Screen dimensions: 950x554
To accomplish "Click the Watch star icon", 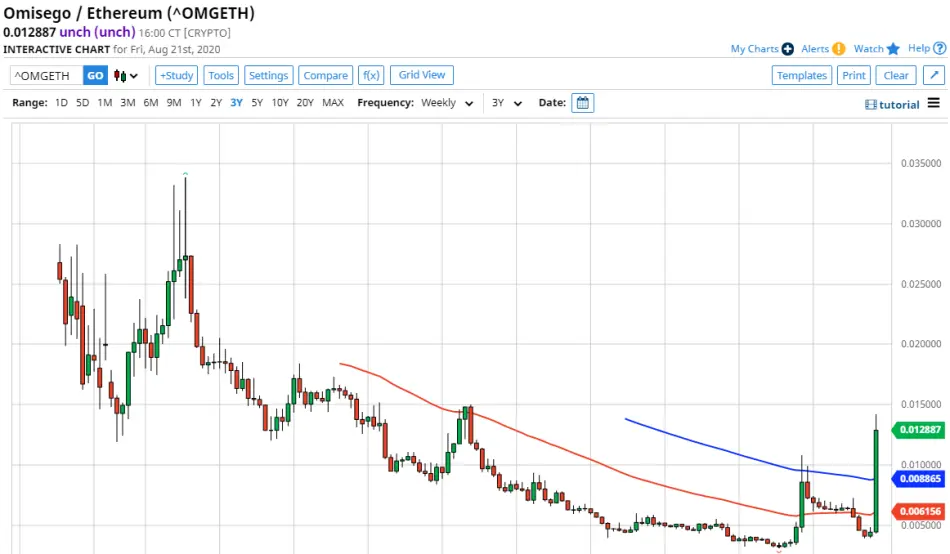I will point(893,49).
